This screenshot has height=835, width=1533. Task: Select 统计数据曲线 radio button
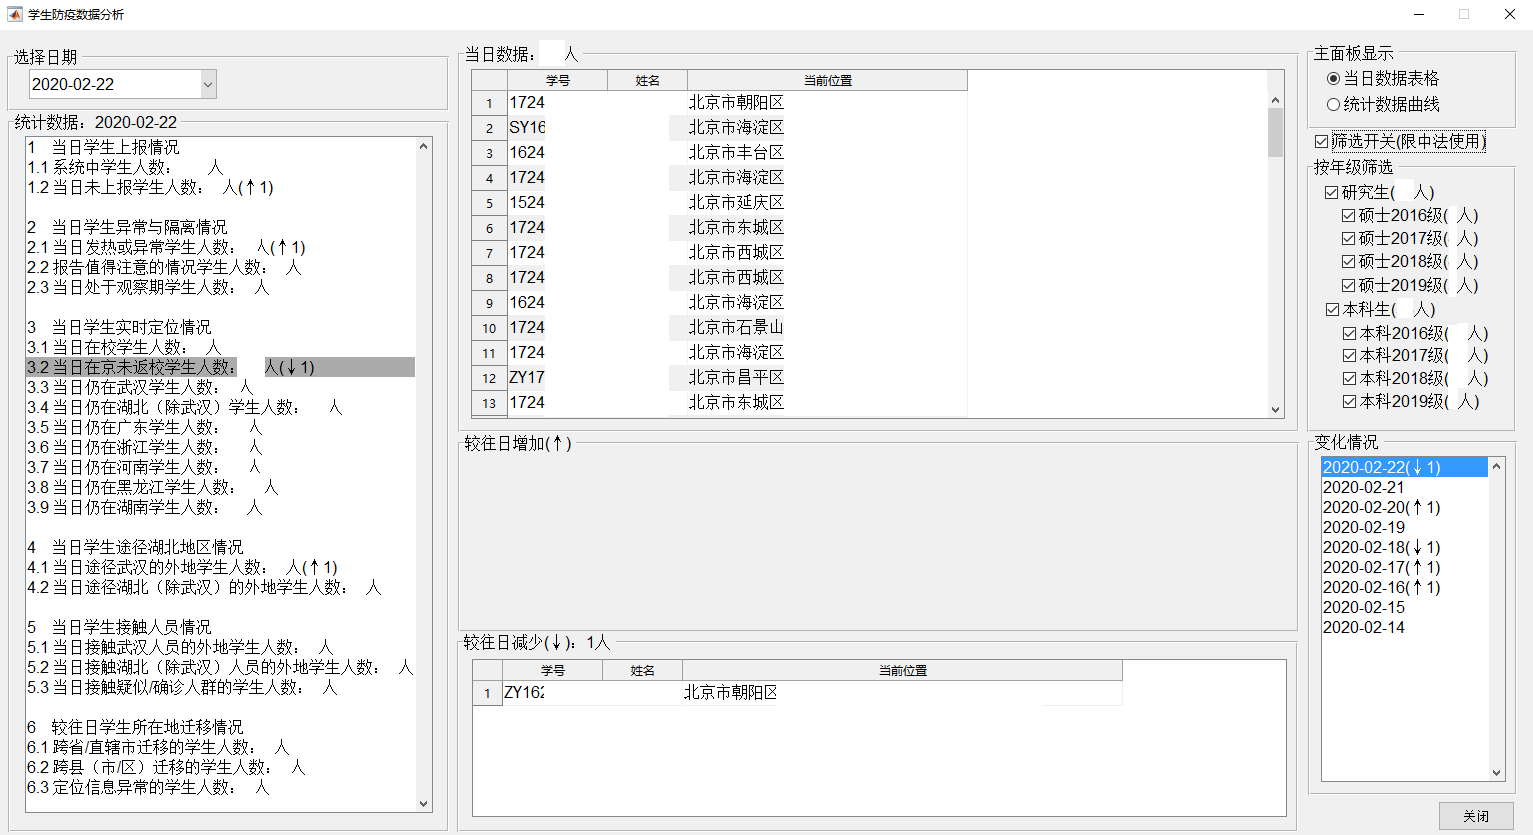pyautogui.click(x=1333, y=104)
